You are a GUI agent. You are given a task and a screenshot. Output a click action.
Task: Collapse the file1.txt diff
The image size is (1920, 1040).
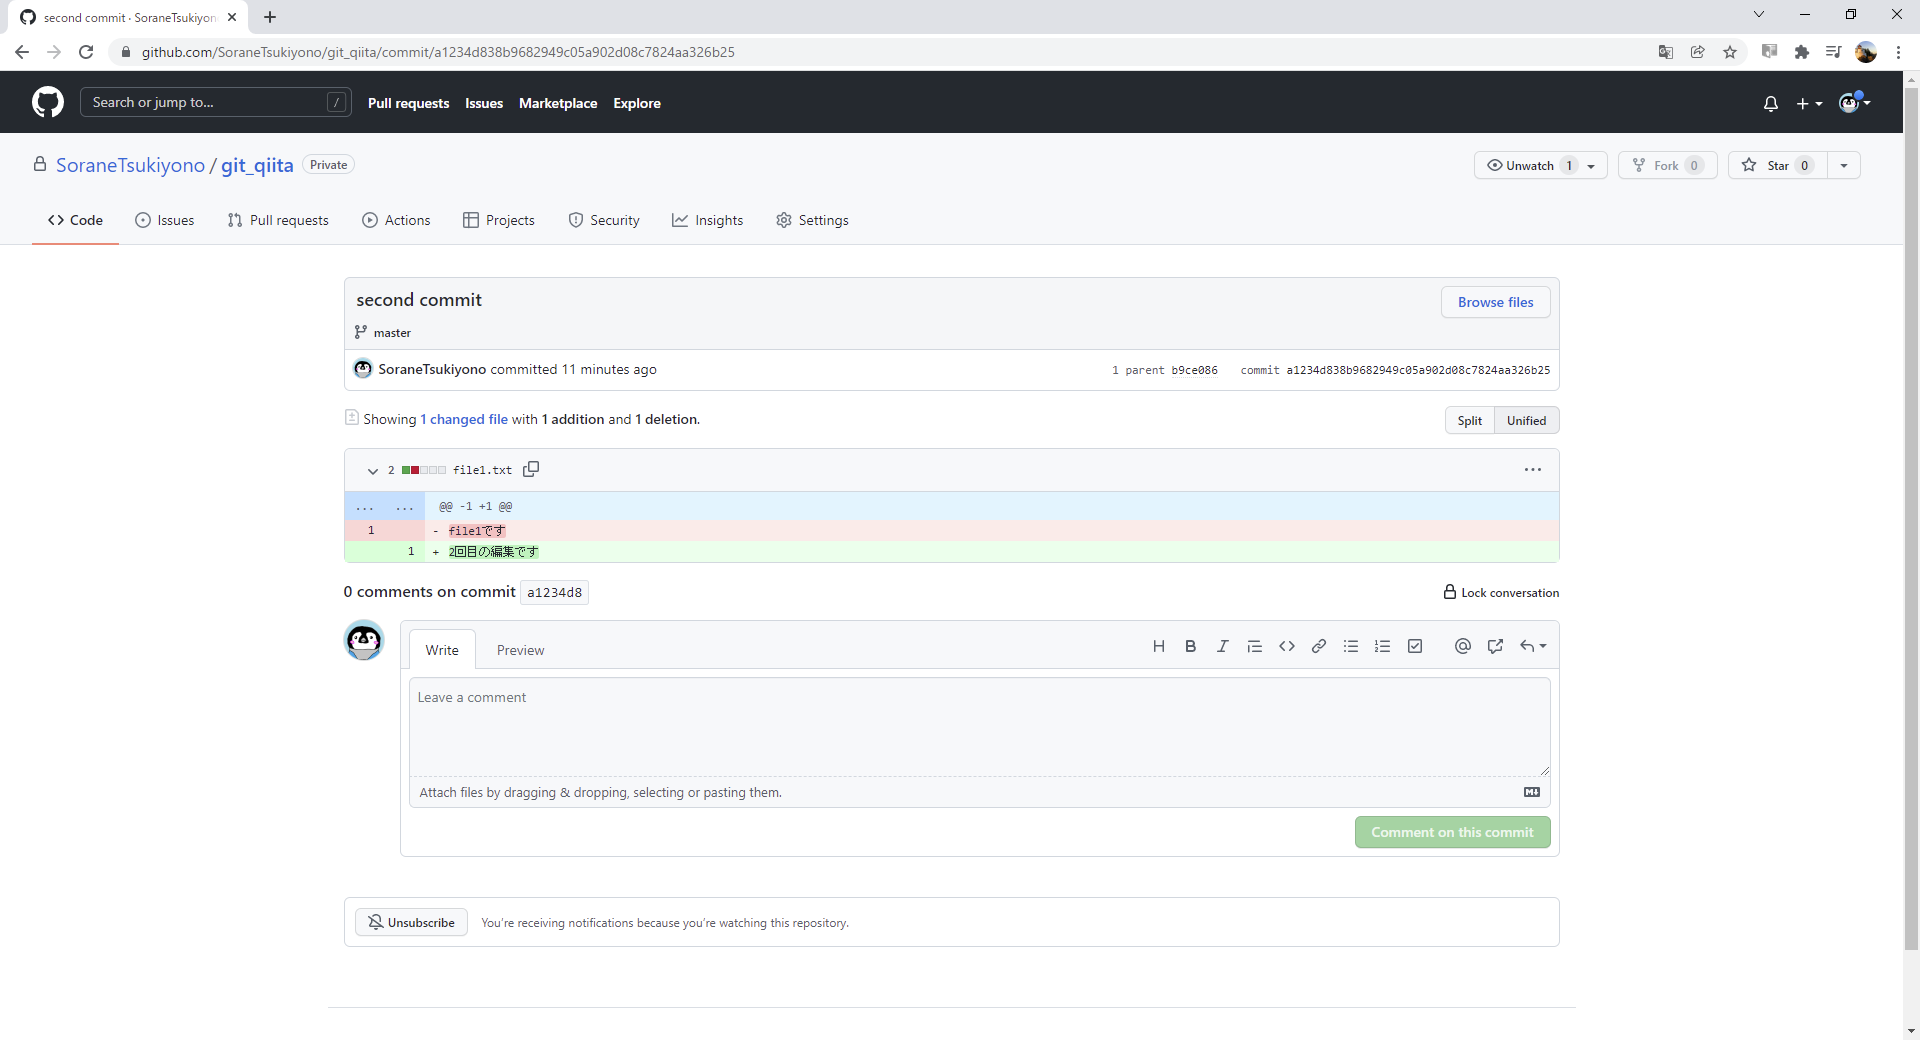point(372,470)
